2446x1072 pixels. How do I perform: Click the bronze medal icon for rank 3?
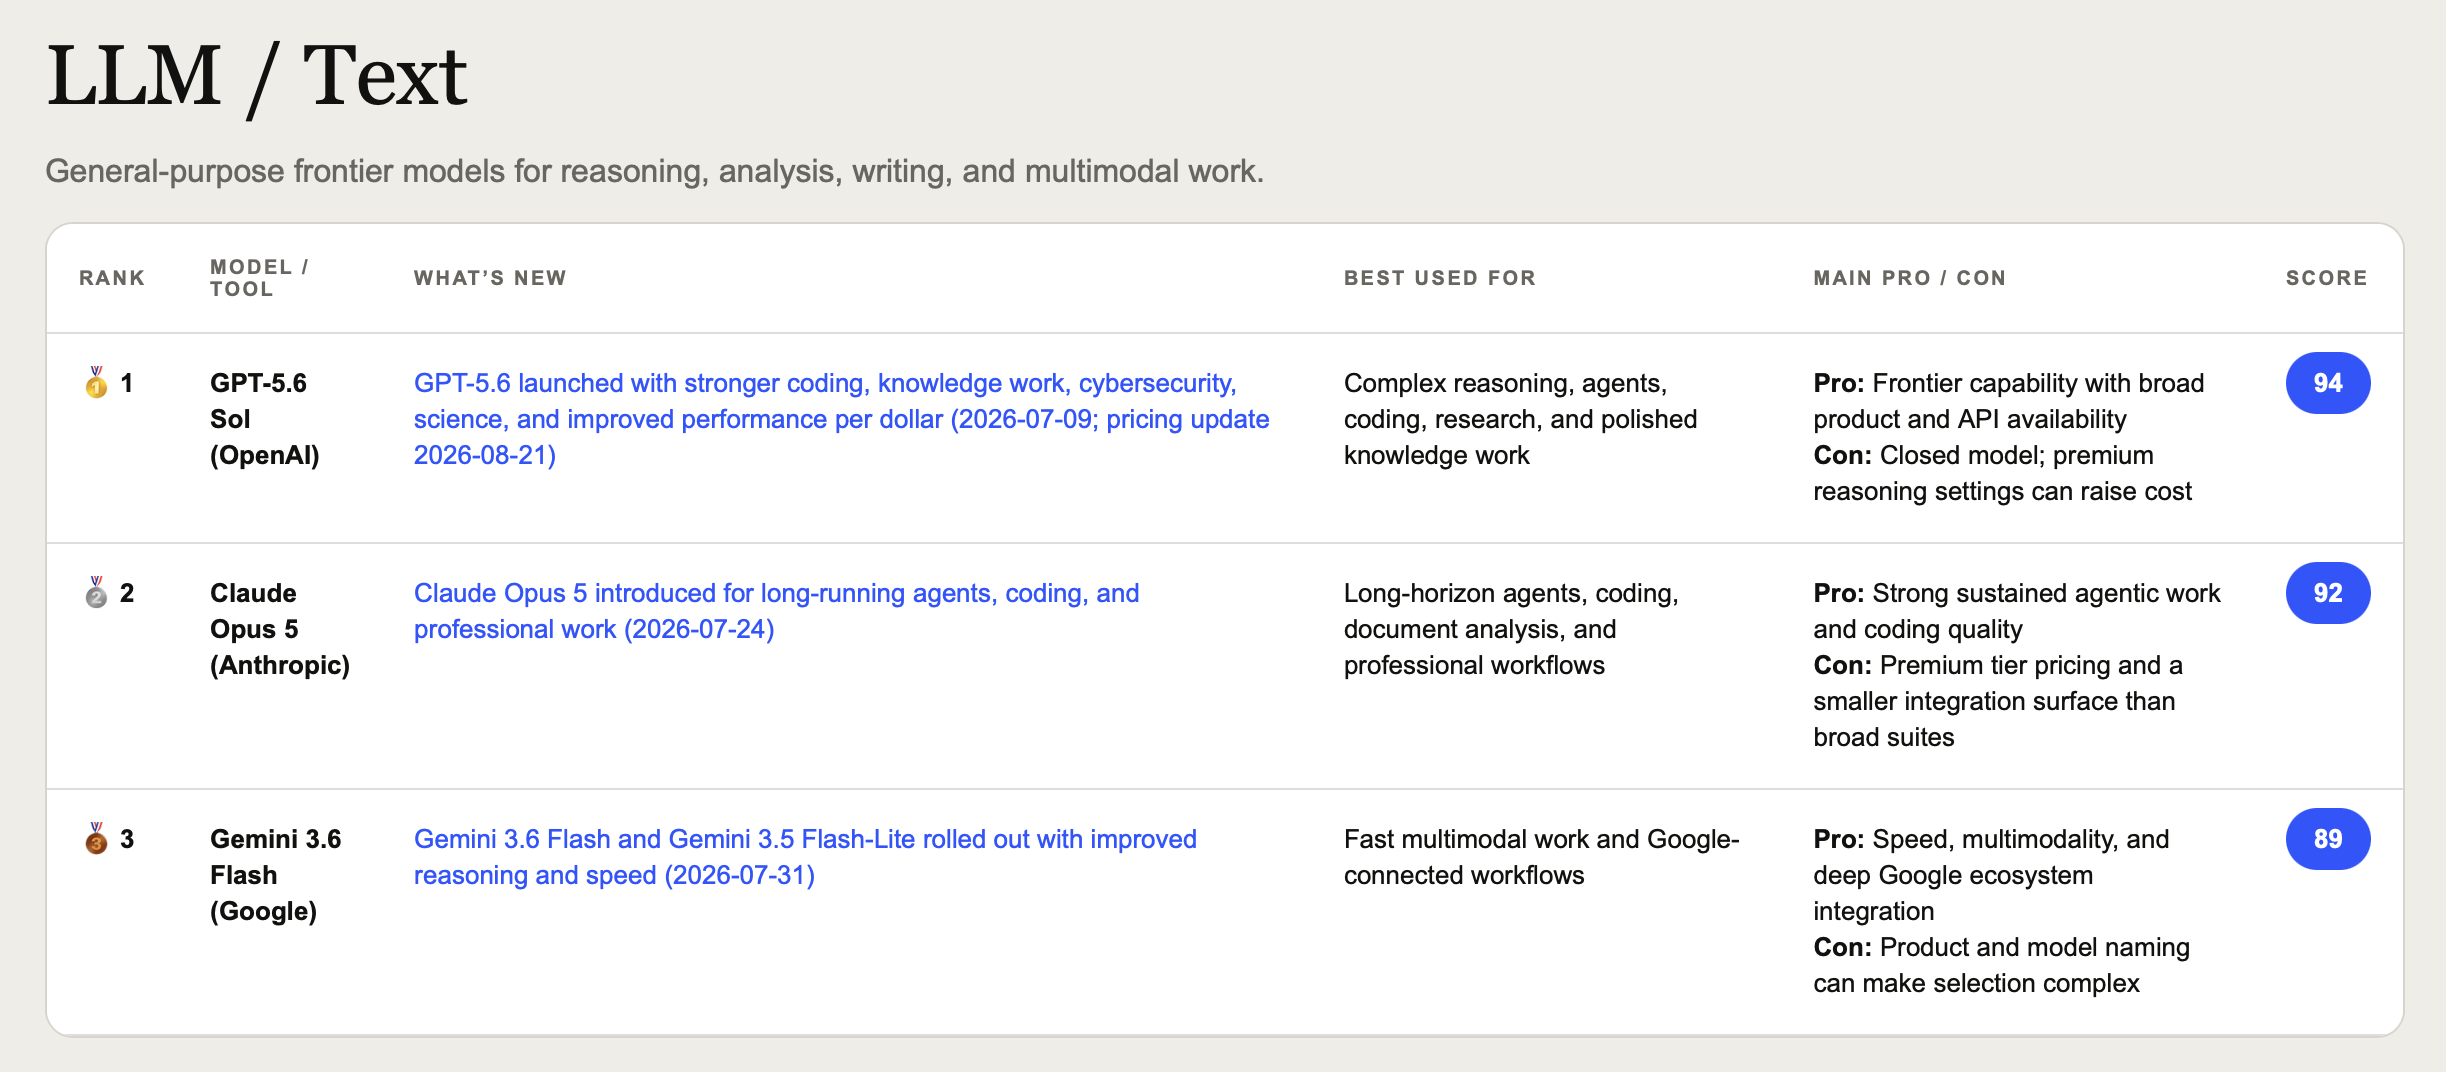coord(96,839)
